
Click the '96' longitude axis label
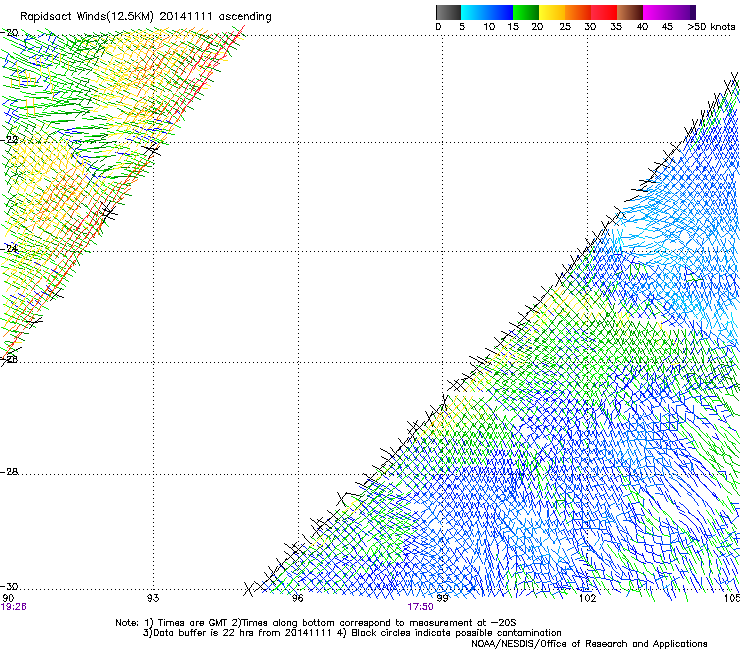click(297, 598)
